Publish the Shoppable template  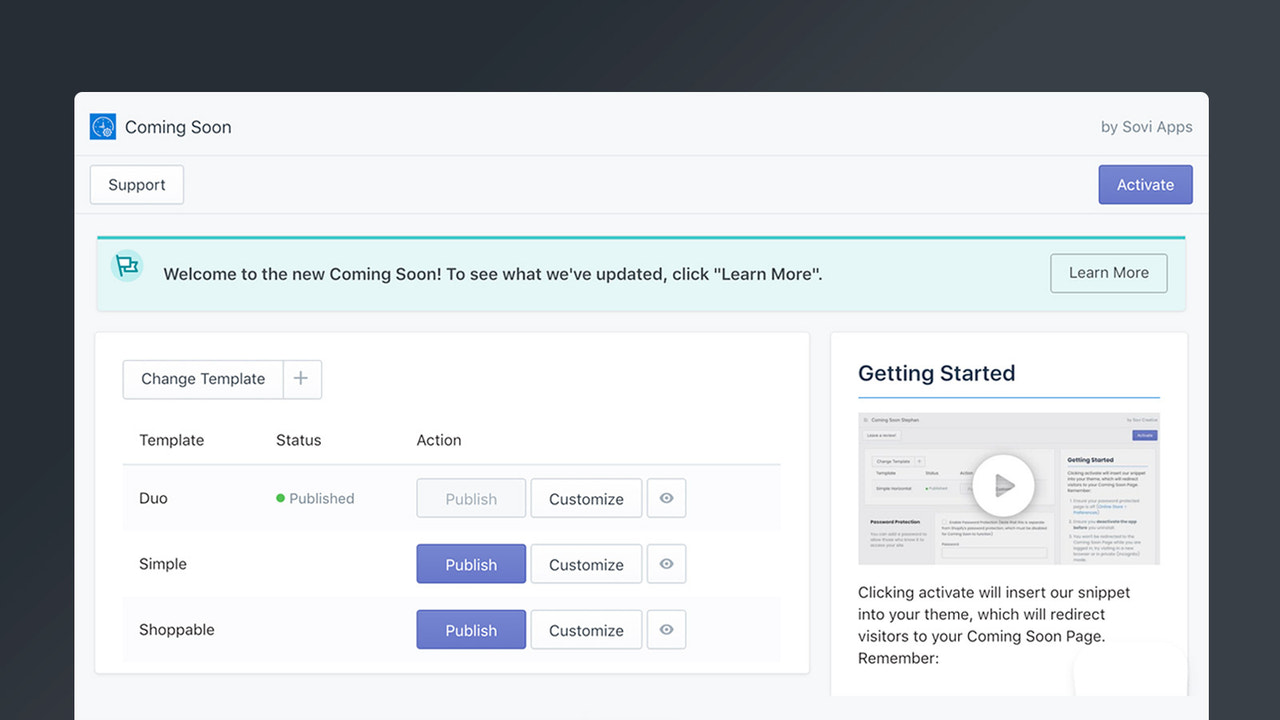pos(470,629)
